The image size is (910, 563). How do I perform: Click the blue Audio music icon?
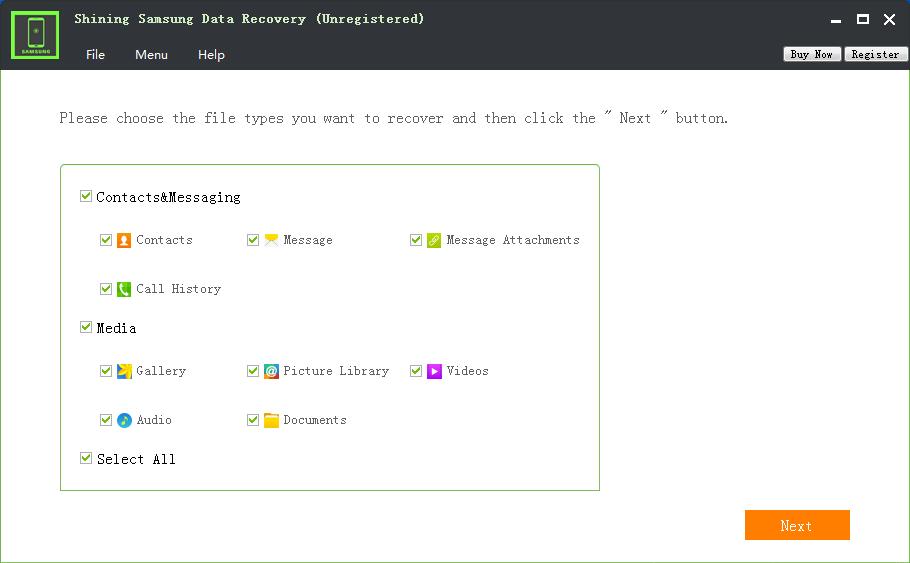124,420
